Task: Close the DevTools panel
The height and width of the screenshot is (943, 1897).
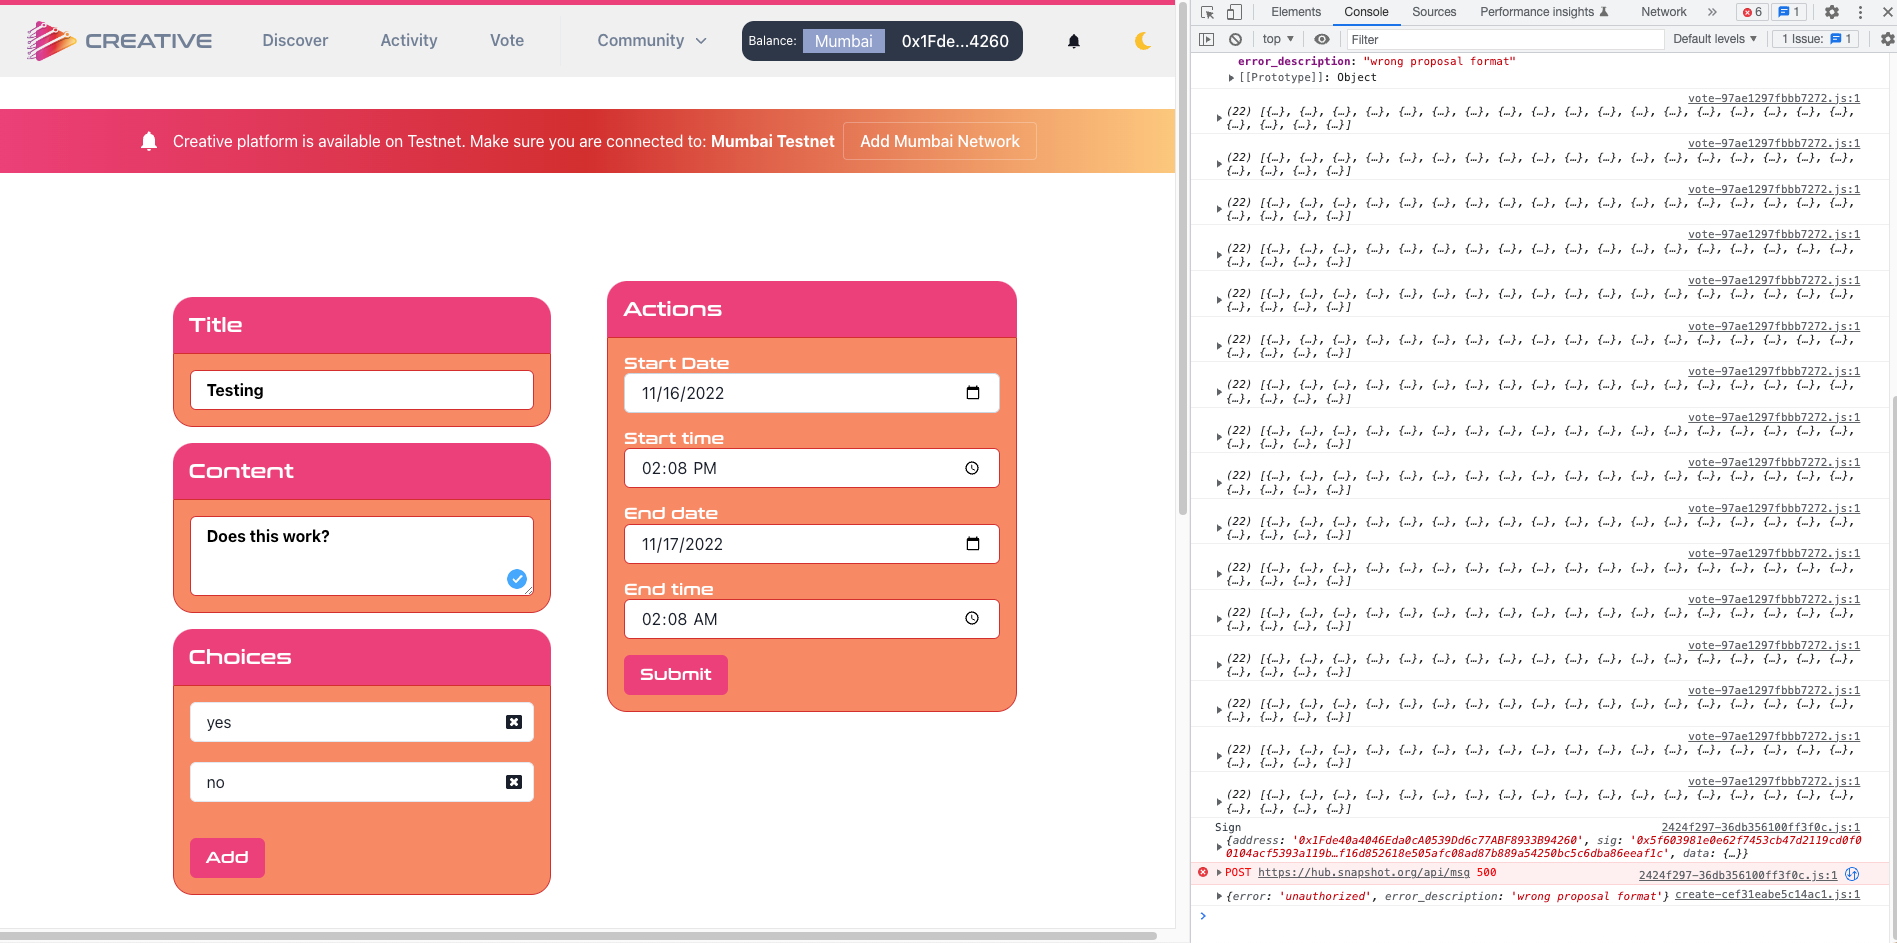Action: (1888, 12)
